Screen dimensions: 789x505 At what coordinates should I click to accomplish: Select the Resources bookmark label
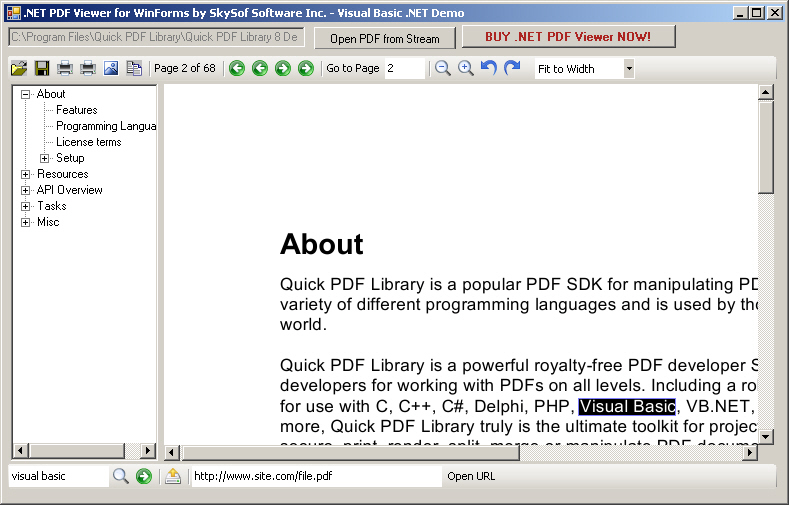point(62,175)
